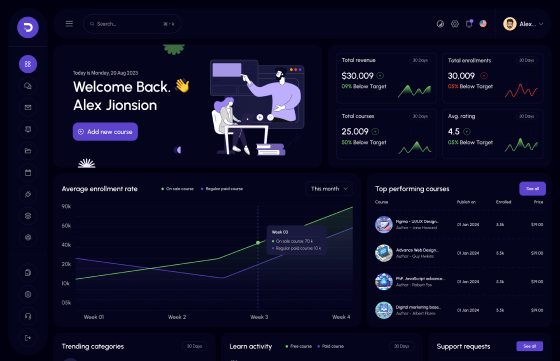Click See all for top performing courses
560x361 pixels.
pyautogui.click(x=532, y=189)
